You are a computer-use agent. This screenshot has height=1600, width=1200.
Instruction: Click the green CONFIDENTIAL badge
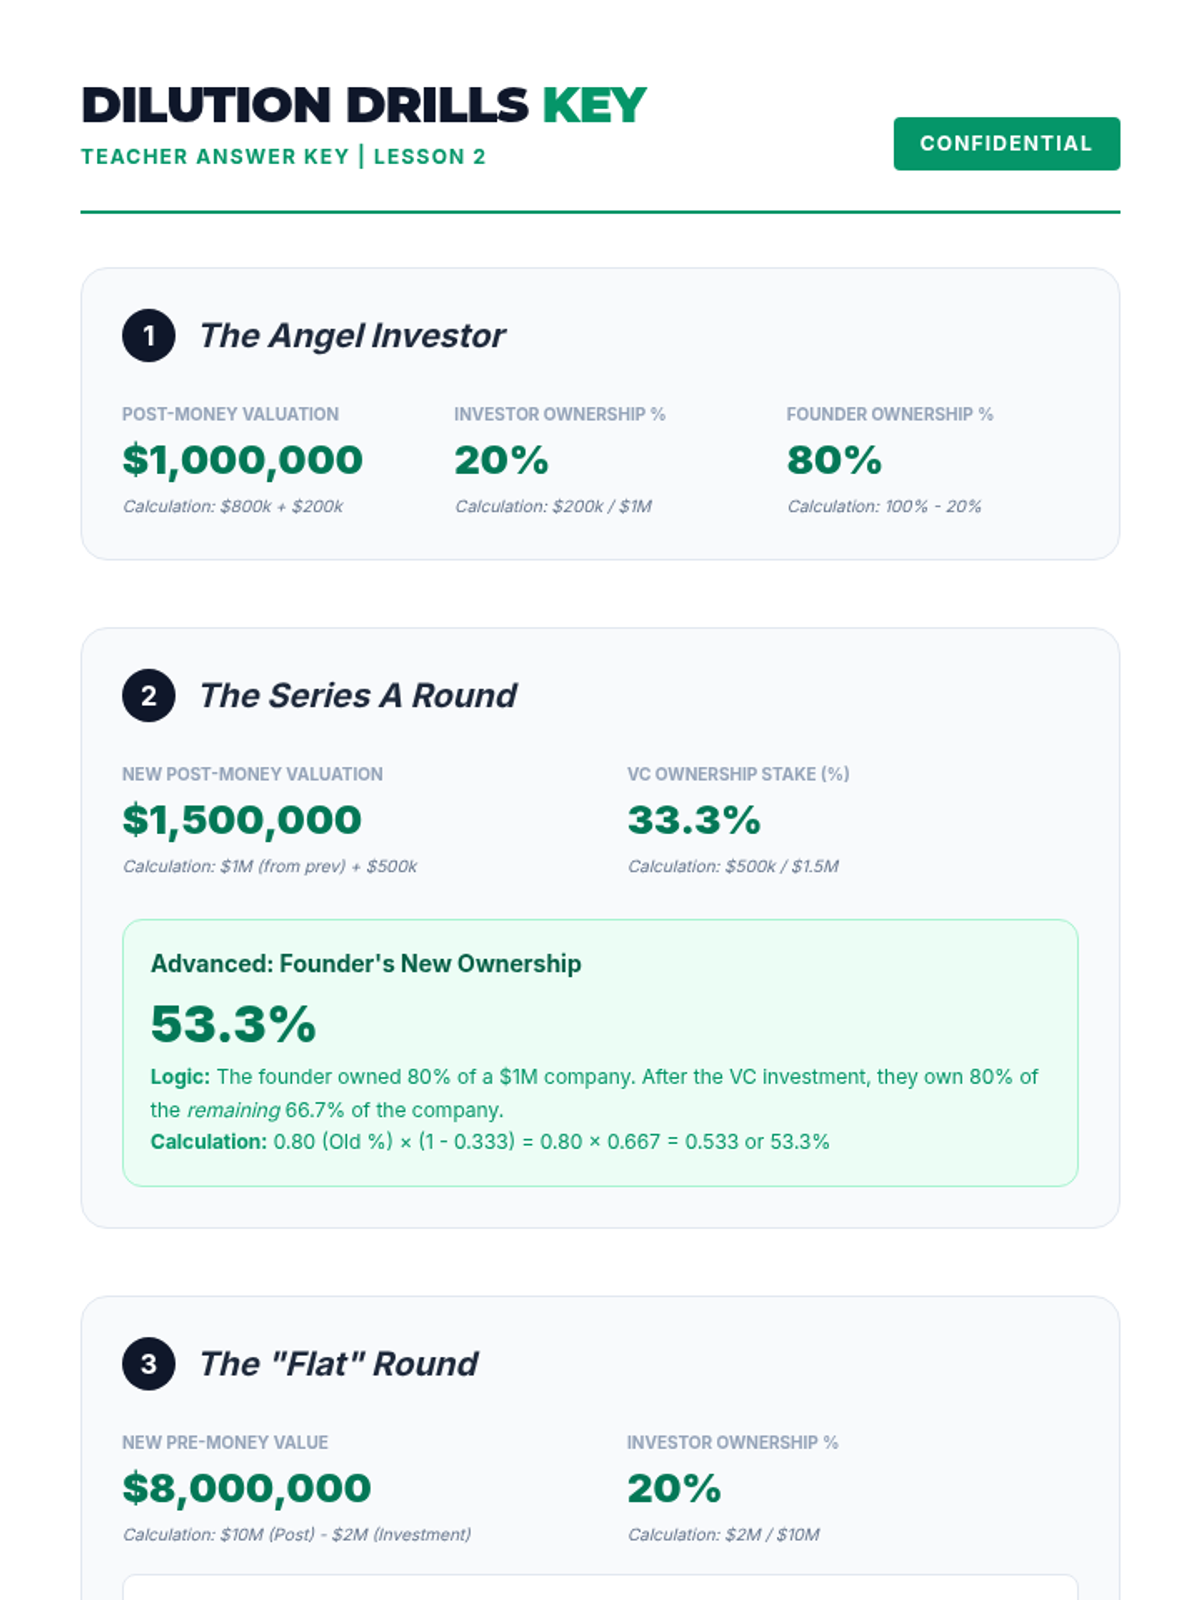(1006, 144)
